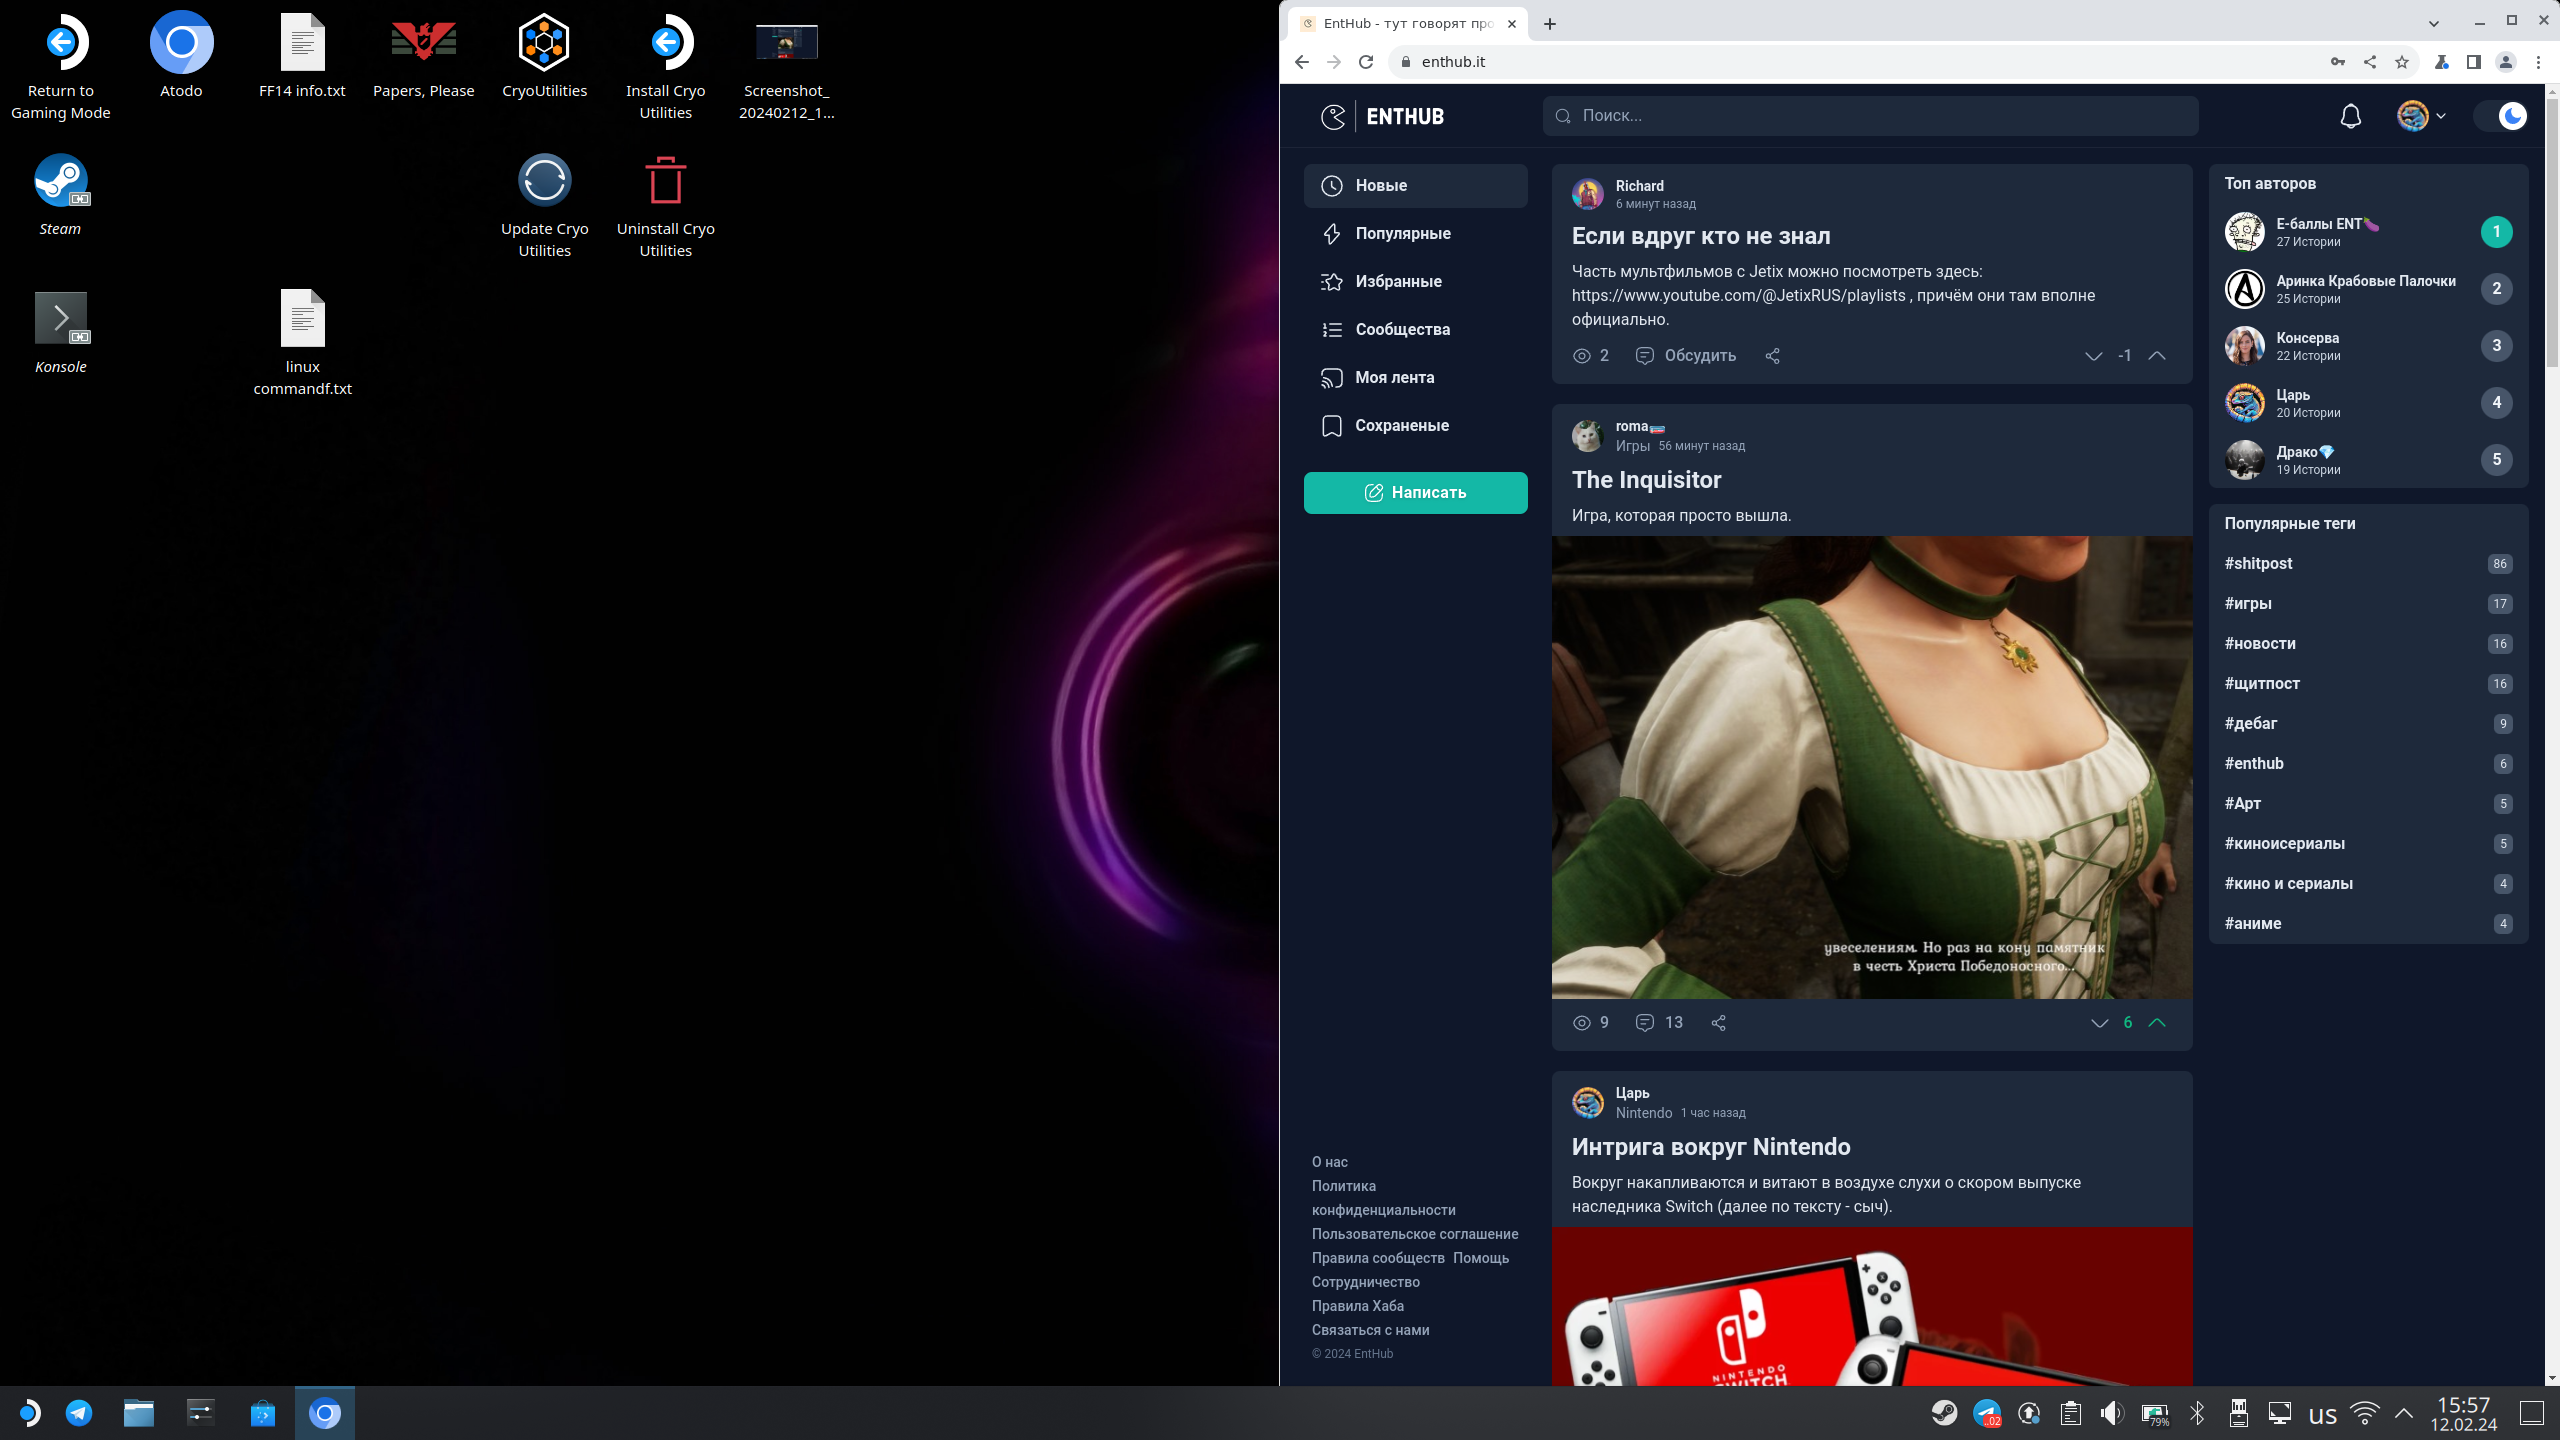
Task: Select Papers, Please desktop icon
Action: pos(424,57)
